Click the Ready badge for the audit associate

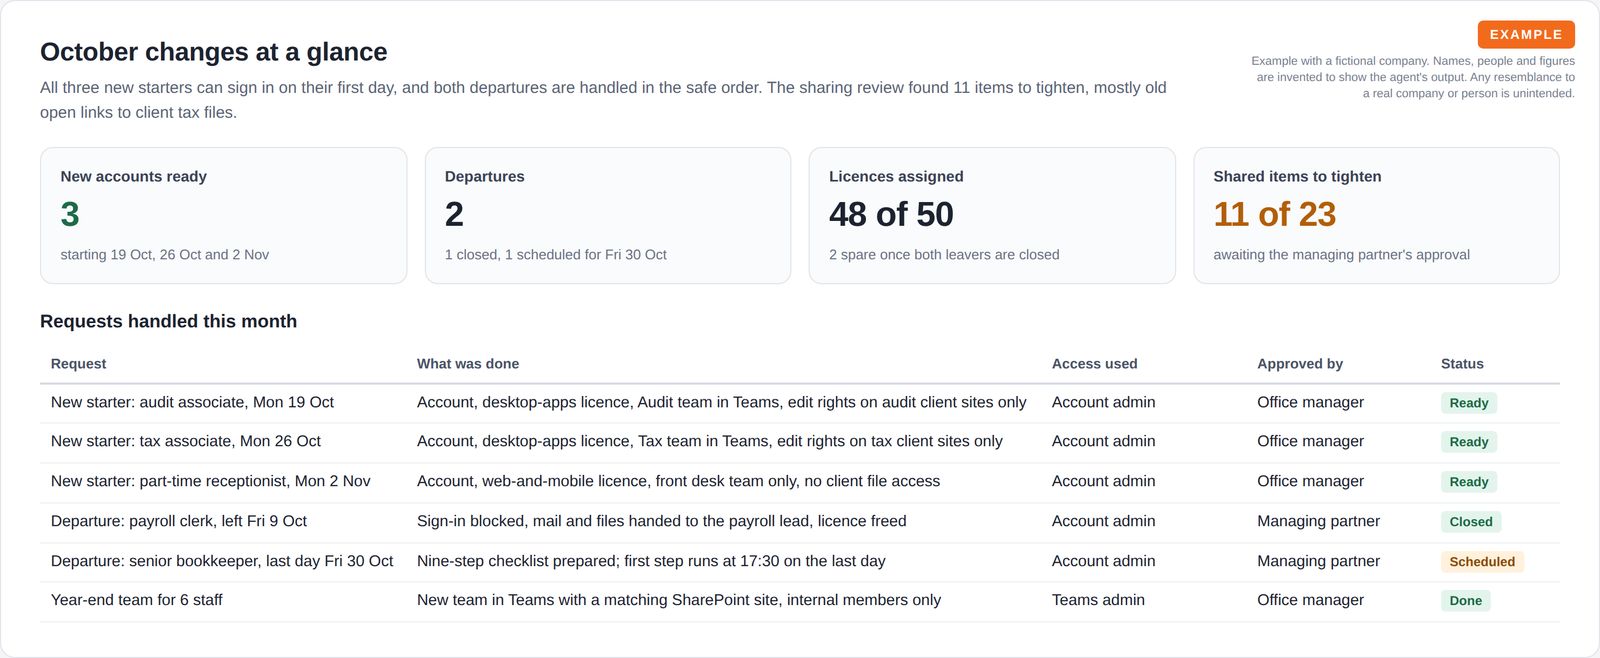(x=1469, y=403)
